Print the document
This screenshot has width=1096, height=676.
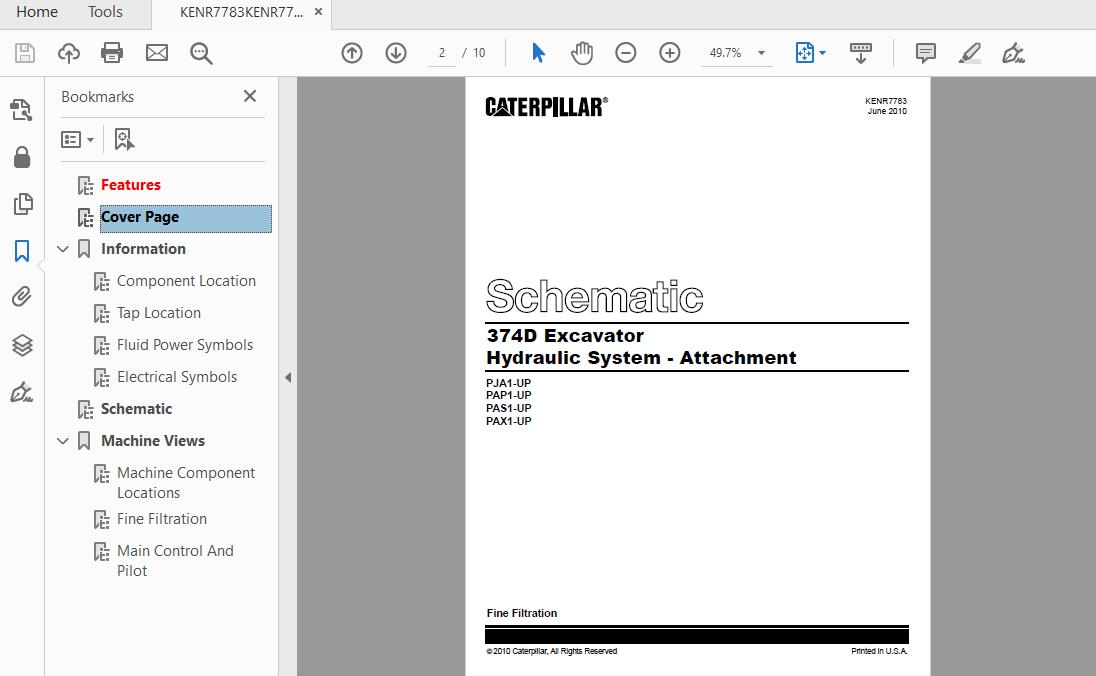point(112,53)
